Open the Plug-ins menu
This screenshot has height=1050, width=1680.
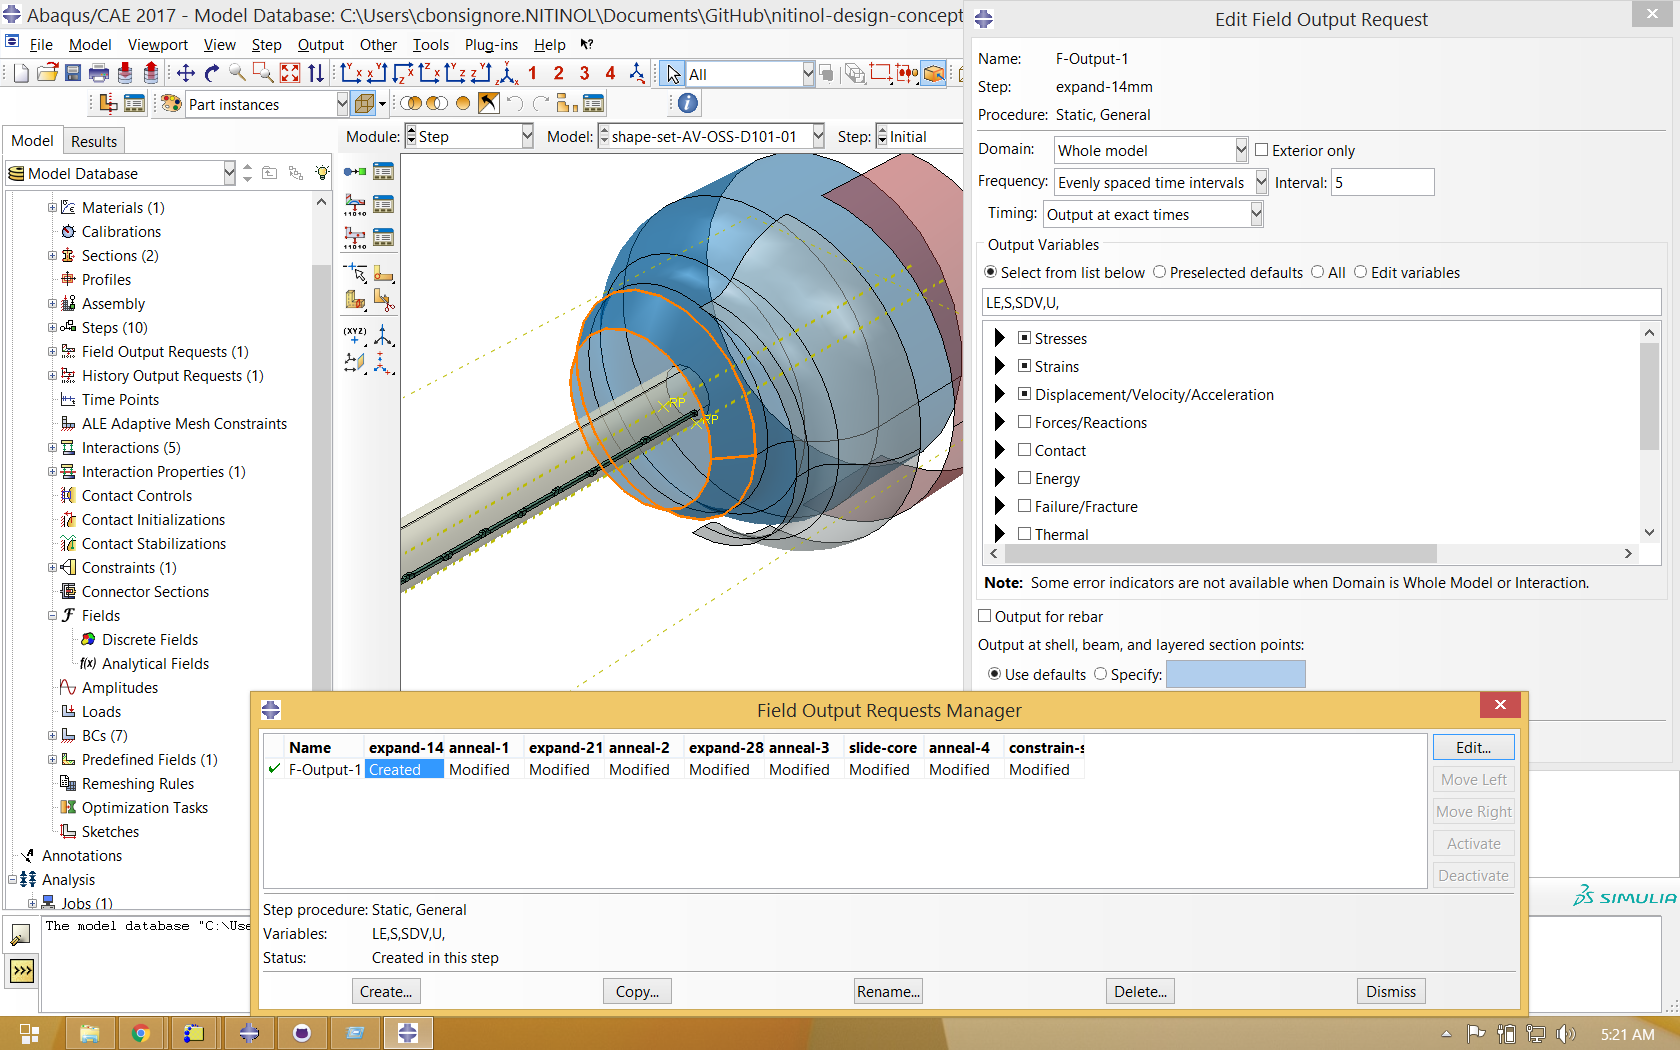(491, 44)
